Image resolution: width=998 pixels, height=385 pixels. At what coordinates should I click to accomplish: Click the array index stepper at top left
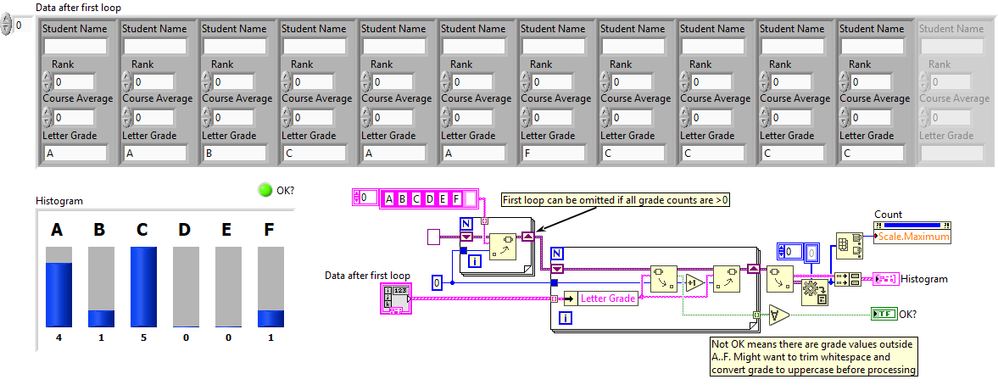tap(6, 25)
